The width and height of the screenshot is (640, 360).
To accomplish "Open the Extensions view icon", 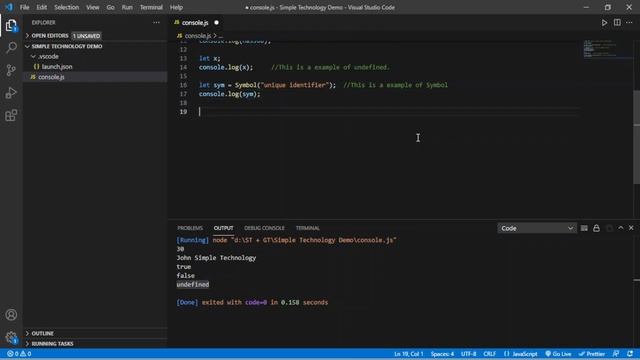I will [x=11, y=116].
